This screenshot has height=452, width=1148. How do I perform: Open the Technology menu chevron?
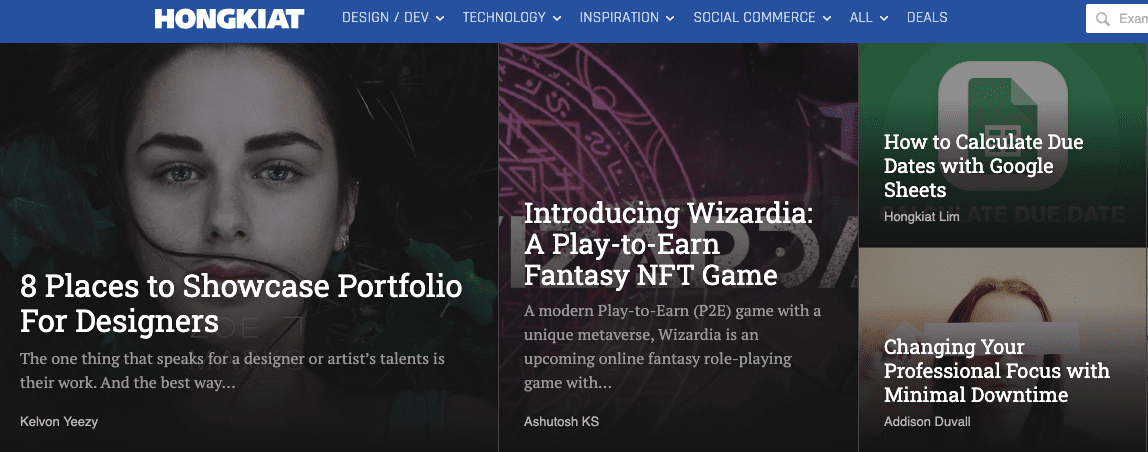[x=557, y=18]
